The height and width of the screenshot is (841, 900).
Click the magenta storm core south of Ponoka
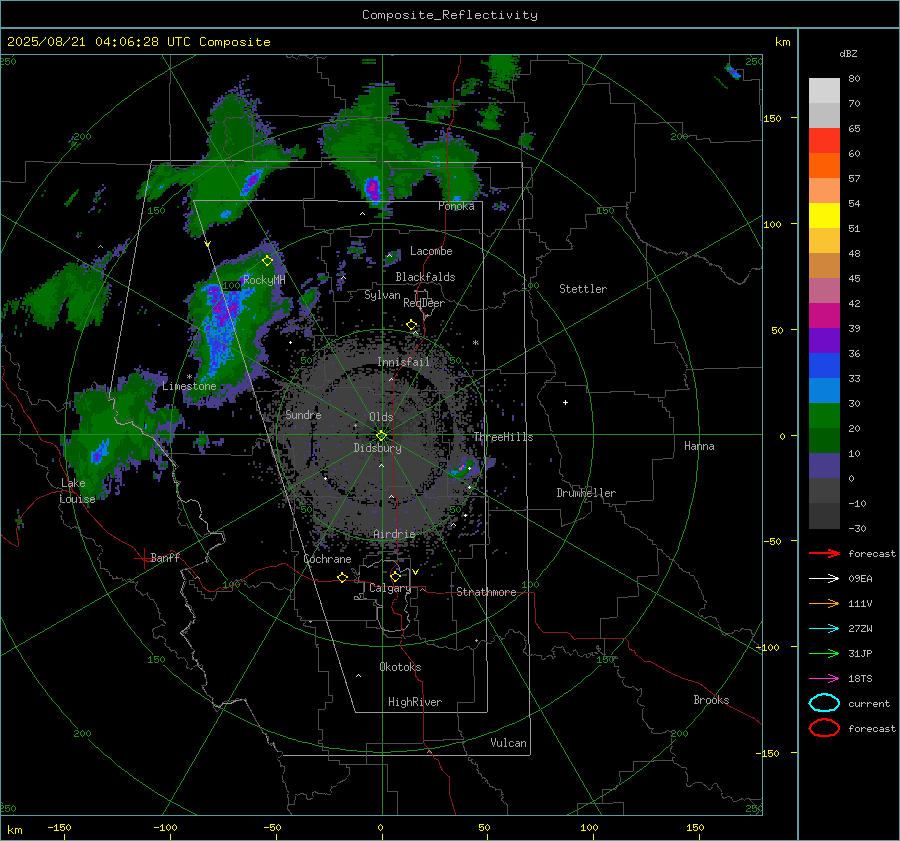[x=372, y=188]
